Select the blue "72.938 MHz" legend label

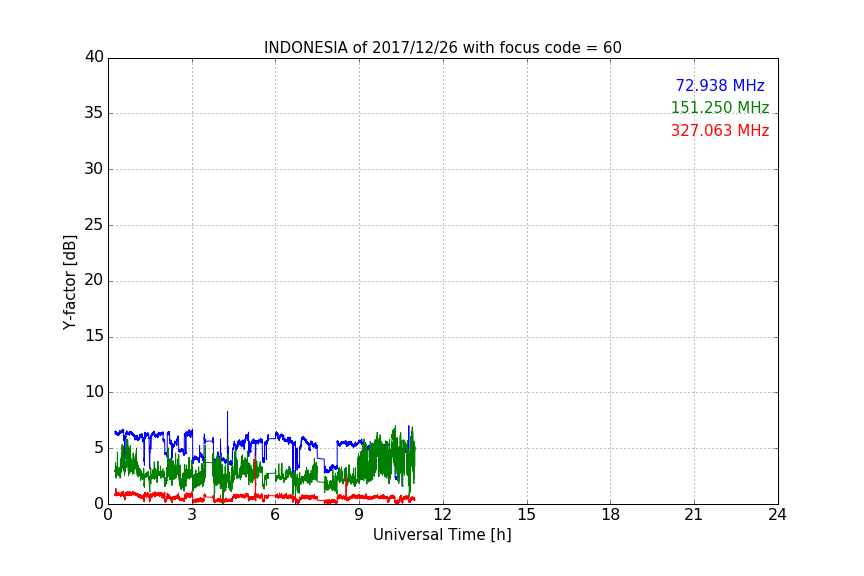coord(720,85)
